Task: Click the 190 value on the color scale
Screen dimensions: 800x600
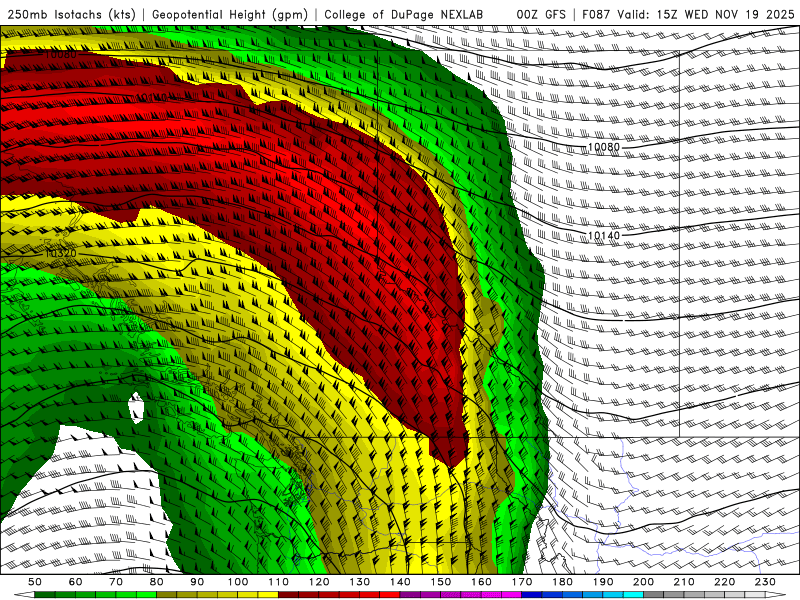Action: click(x=603, y=582)
